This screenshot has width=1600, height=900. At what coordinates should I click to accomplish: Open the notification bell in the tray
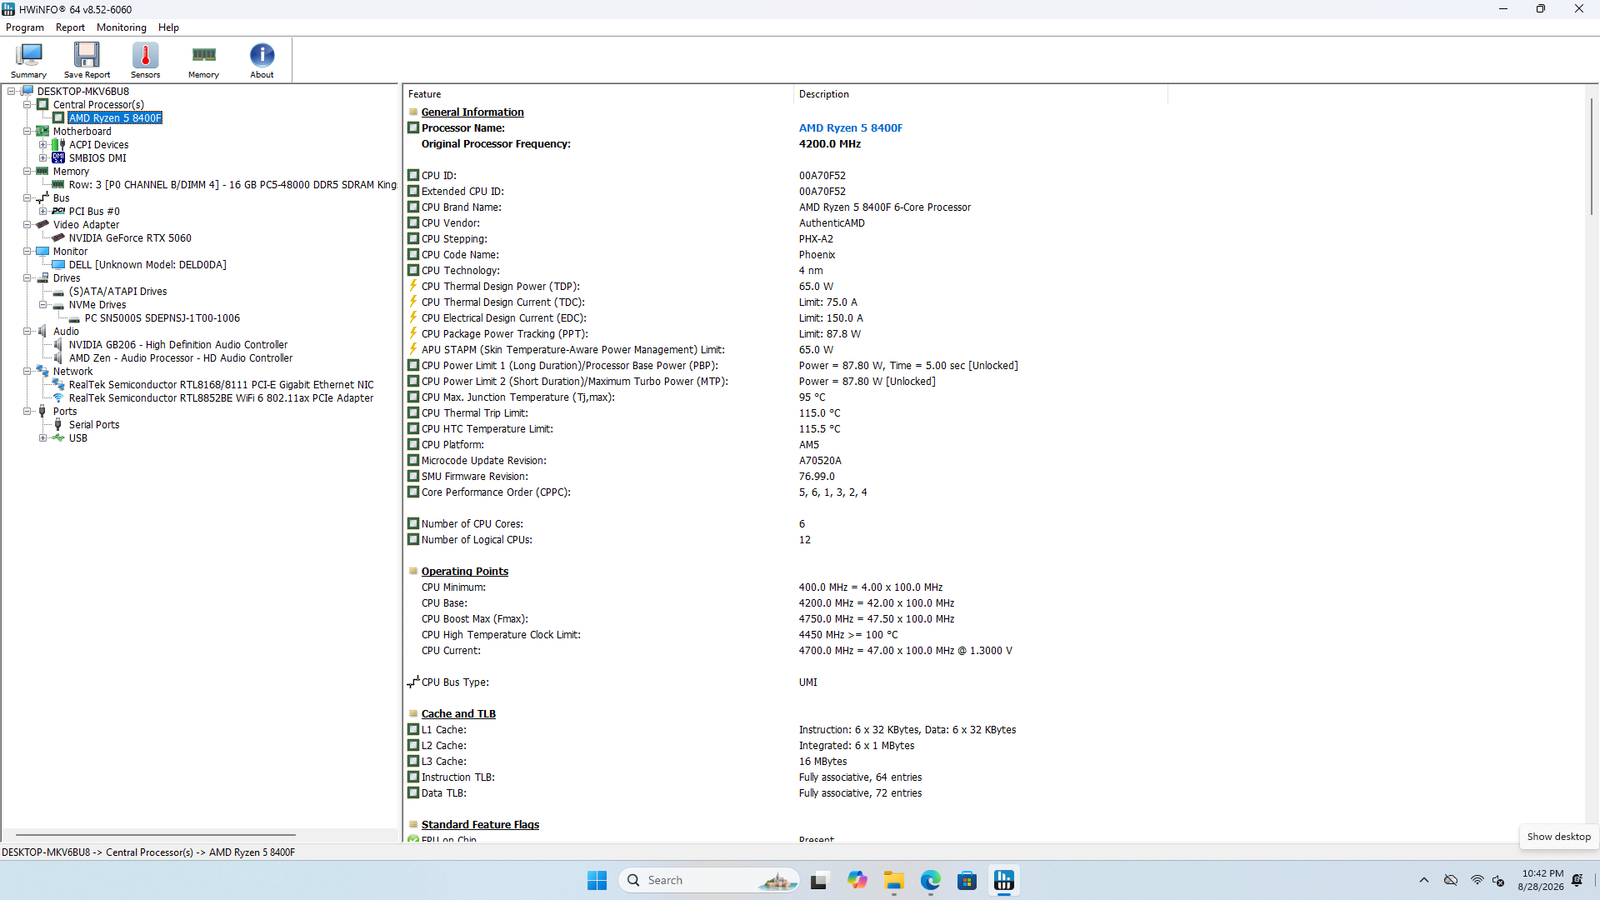pyautogui.click(x=1577, y=880)
